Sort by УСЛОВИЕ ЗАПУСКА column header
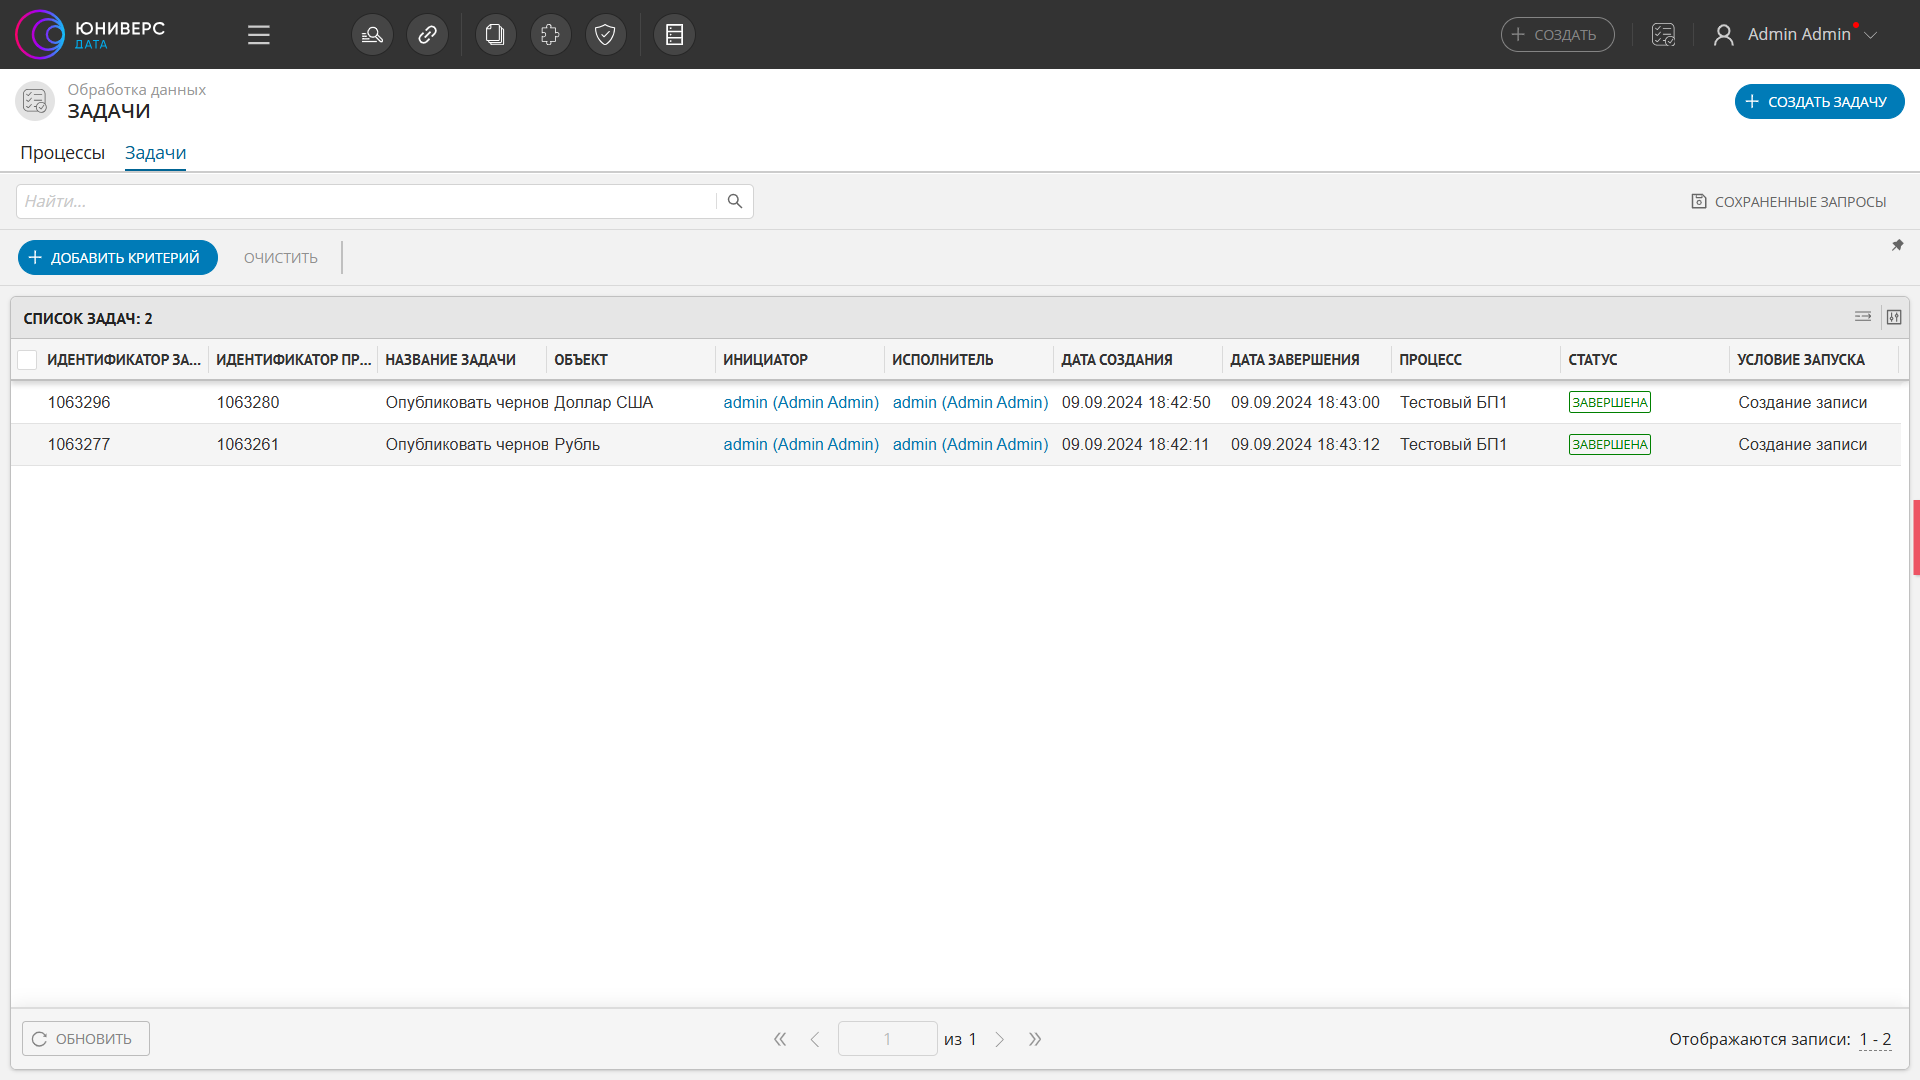 tap(1801, 360)
